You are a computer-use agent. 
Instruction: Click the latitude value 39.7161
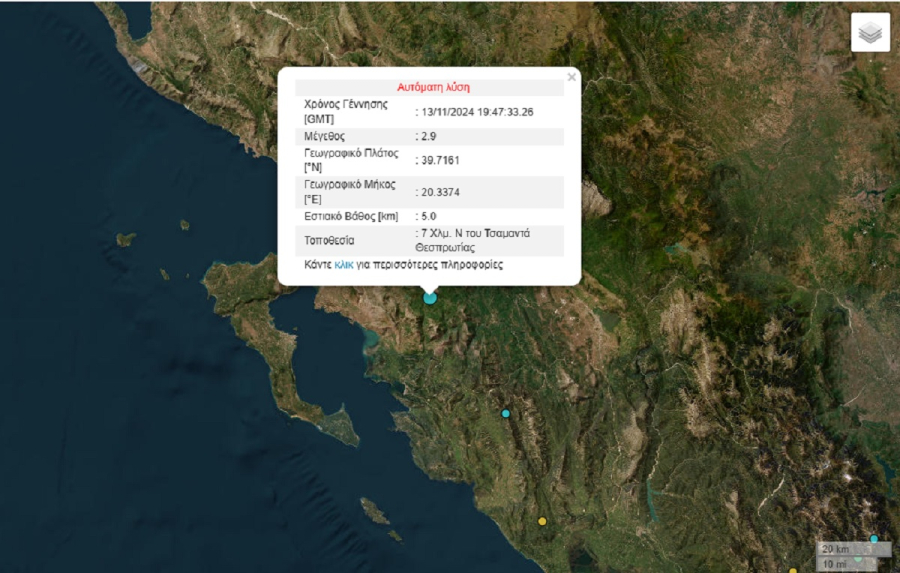pyautogui.click(x=441, y=160)
